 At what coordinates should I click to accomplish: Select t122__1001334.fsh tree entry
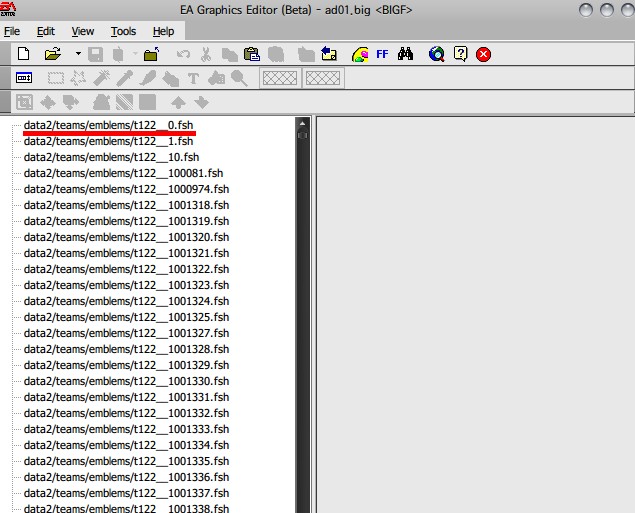[126, 445]
